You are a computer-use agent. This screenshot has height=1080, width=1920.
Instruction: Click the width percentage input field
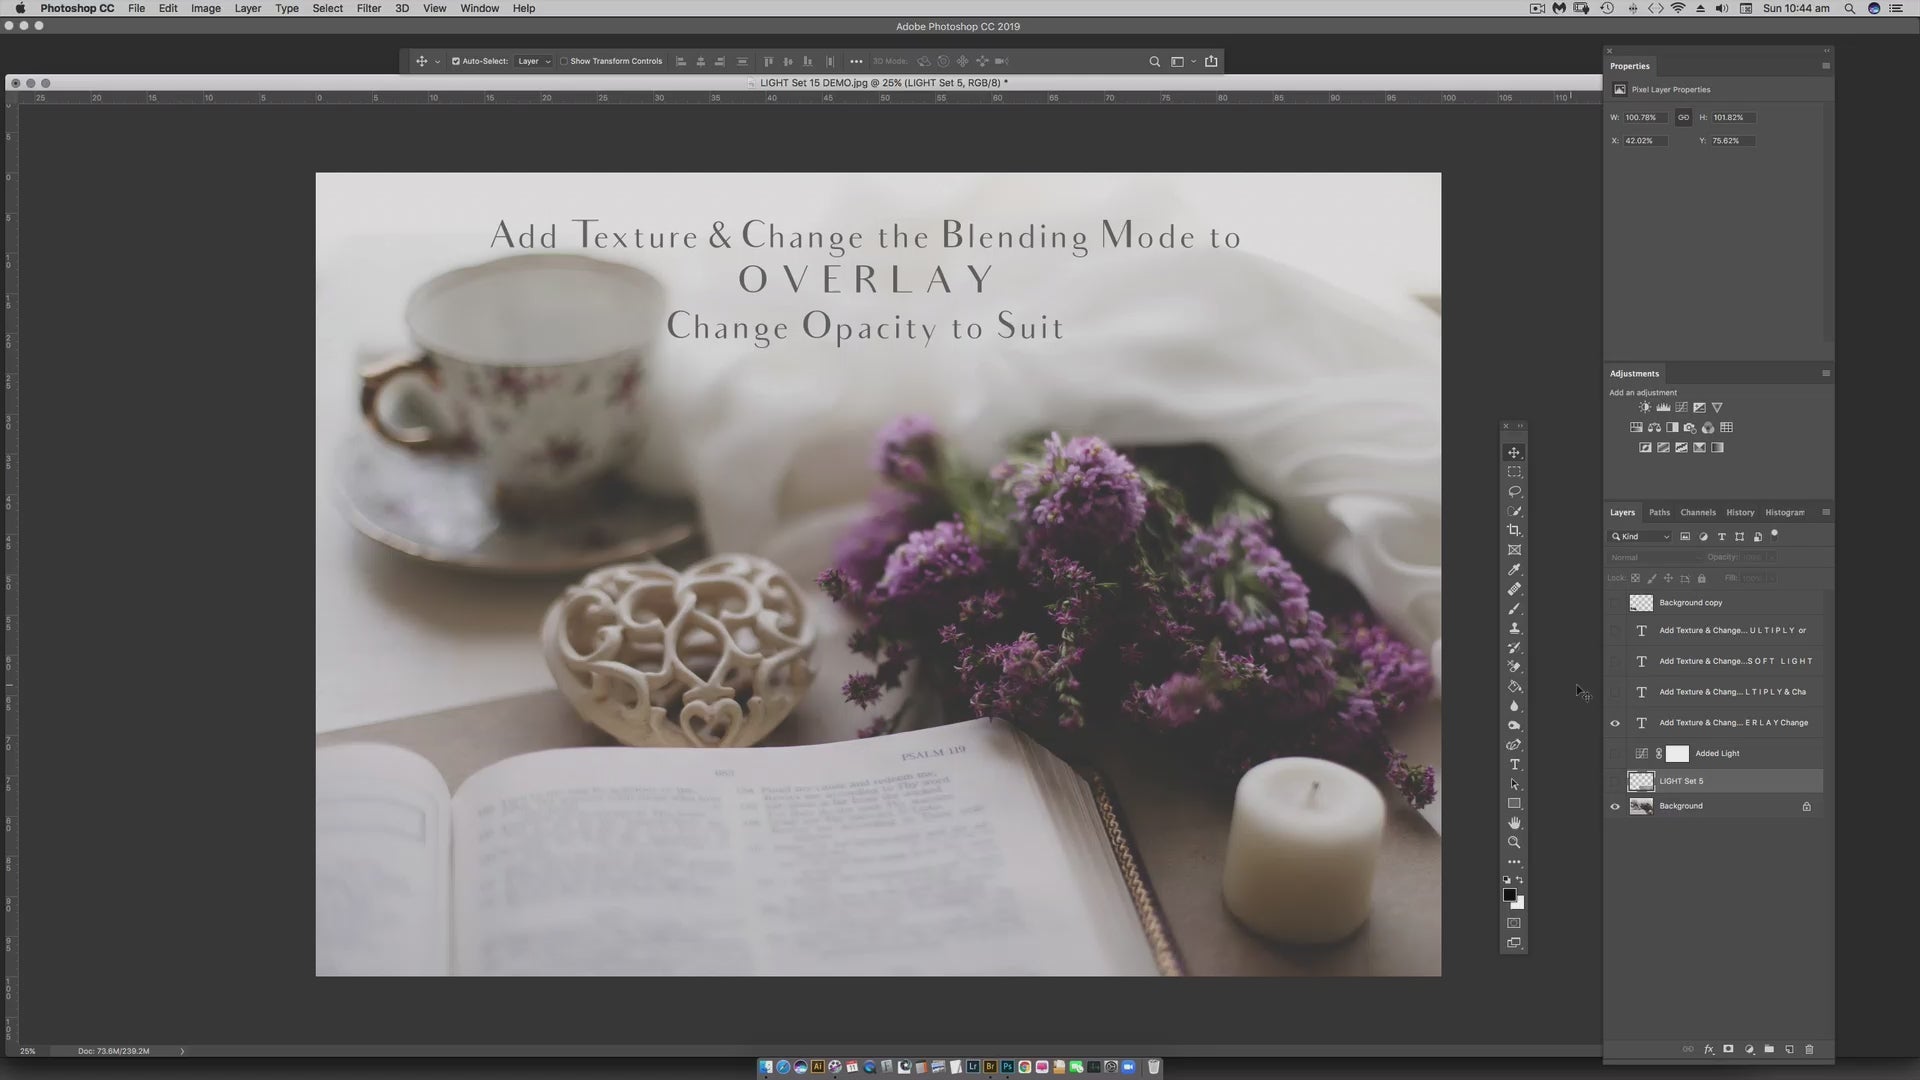(x=1644, y=117)
